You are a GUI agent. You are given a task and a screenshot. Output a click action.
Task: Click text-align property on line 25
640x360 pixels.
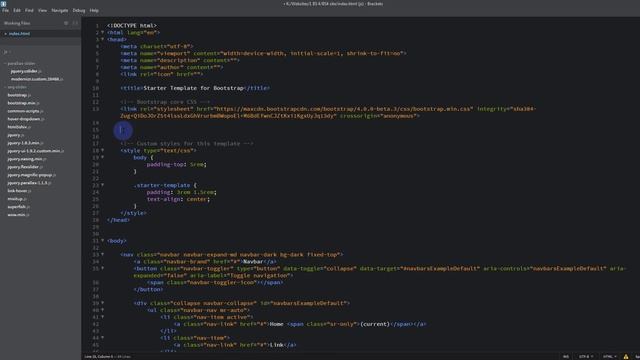point(165,199)
